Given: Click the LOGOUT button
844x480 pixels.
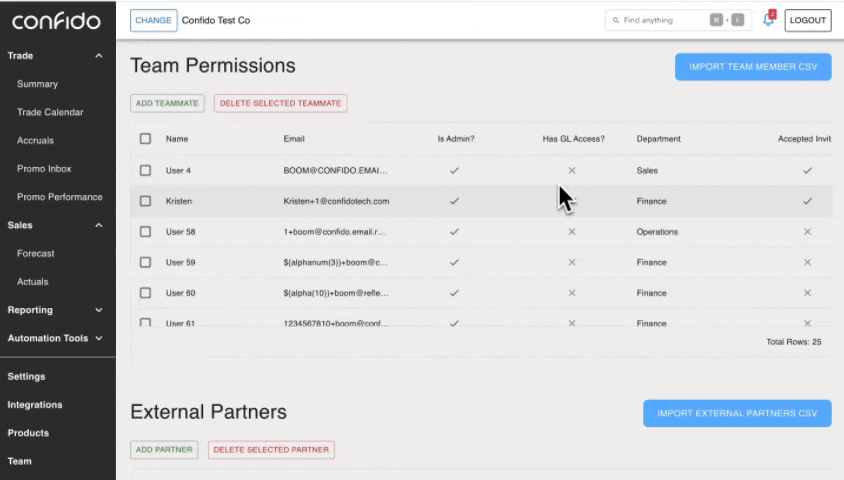Looking at the screenshot, I should 807,20.
